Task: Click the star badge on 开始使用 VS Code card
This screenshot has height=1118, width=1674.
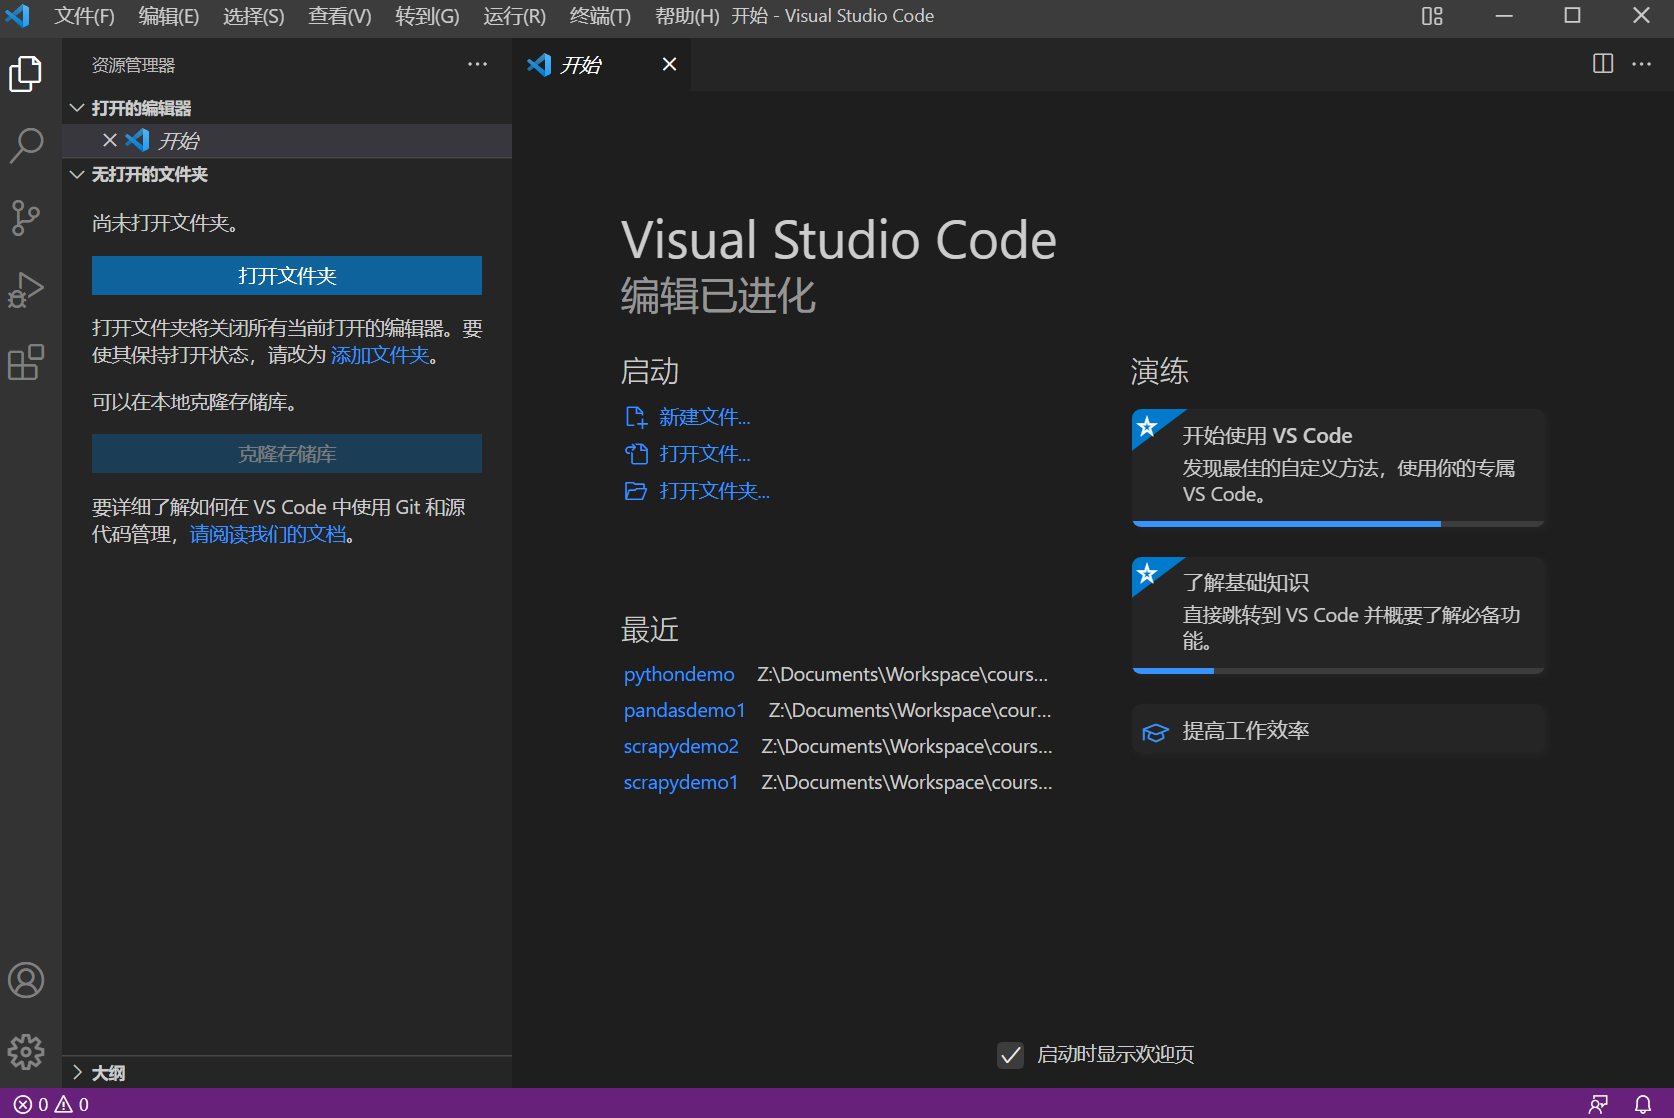Action: tap(1148, 427)
